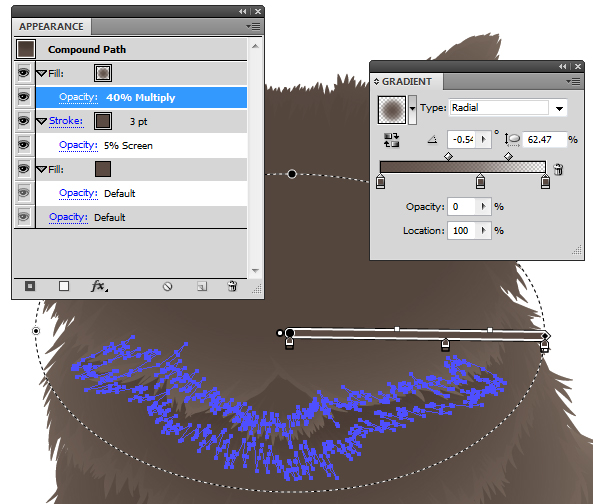Collapse the Stroke disclosure triangle
Viewport: 593px width, 504px height.
click(42, 121)
